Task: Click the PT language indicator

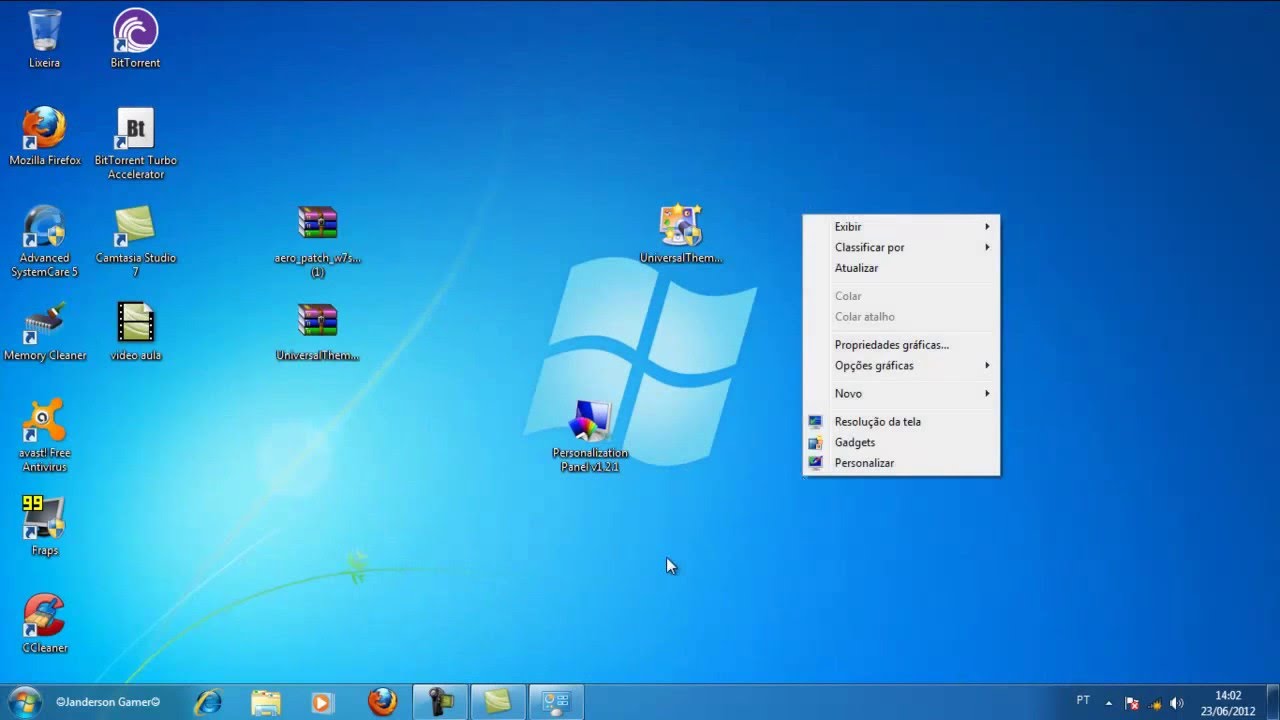Action: tap(1083, 701)
